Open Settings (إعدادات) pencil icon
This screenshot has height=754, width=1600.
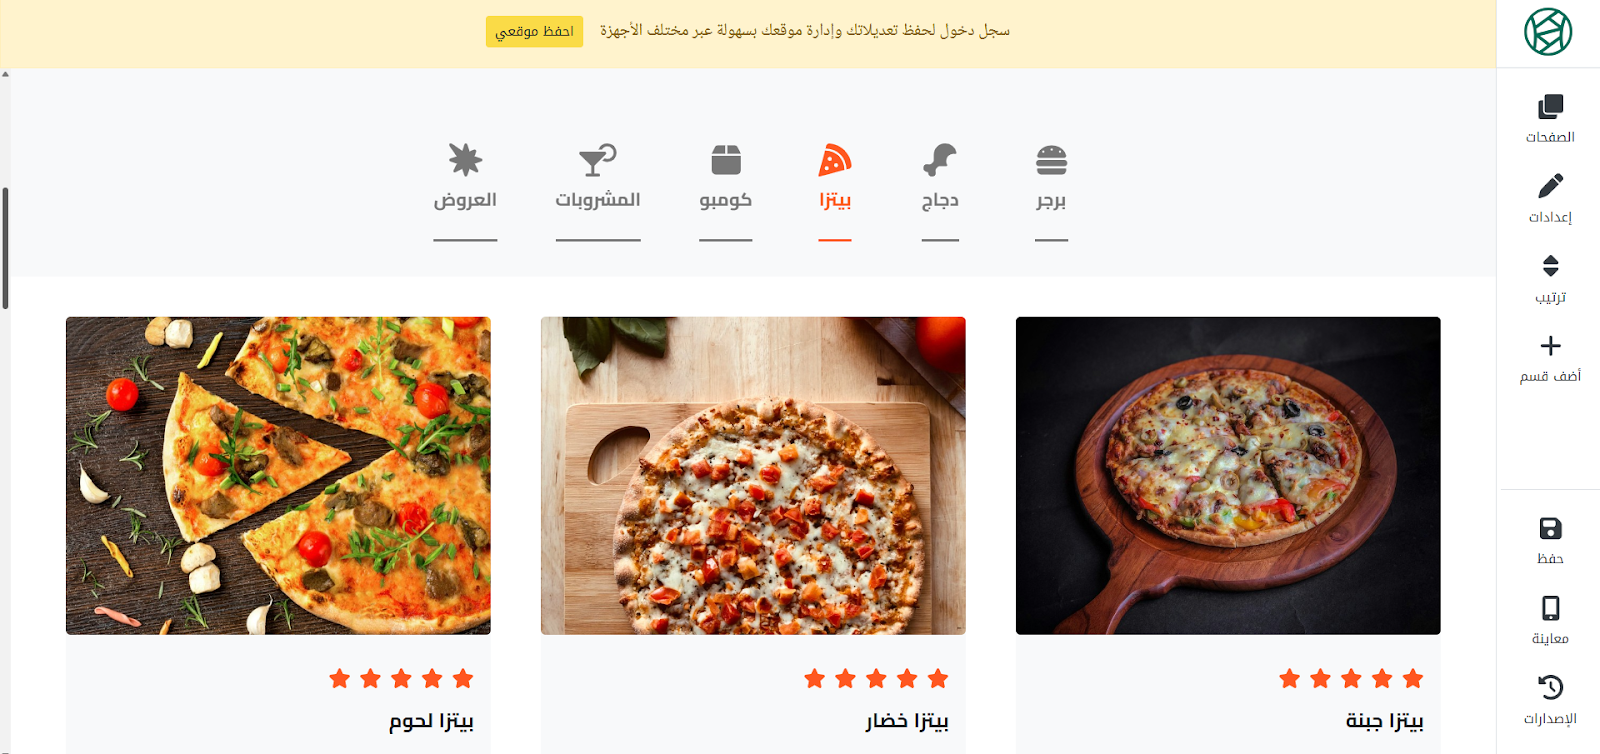coord(1550,187)
